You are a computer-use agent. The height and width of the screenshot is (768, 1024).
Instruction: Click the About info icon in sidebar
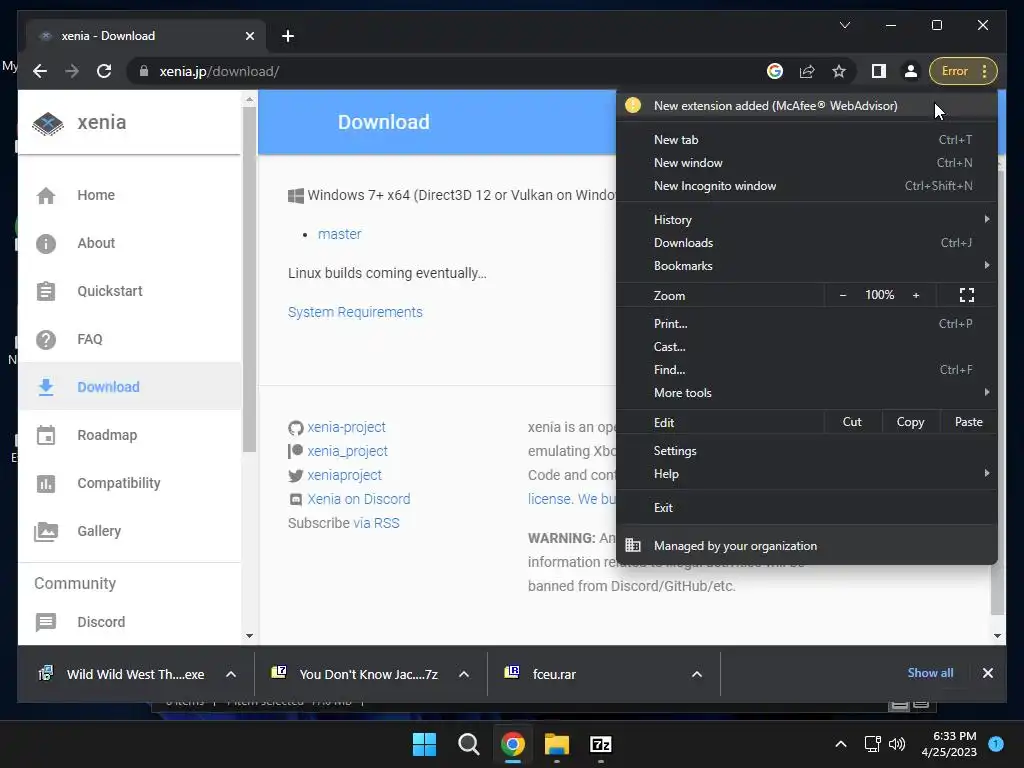pos(46,244)
